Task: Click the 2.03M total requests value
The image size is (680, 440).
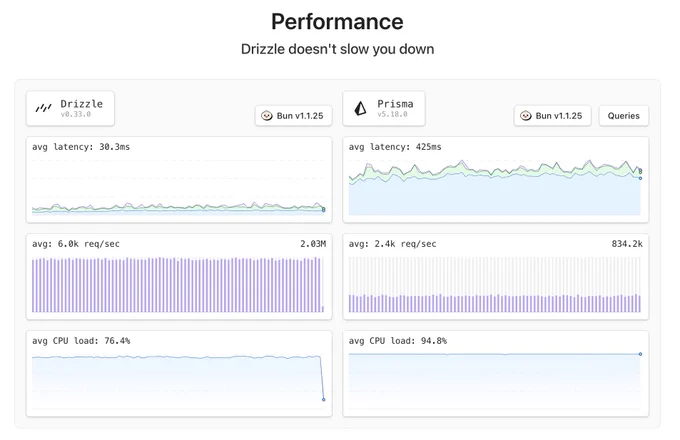Action: 313,244
